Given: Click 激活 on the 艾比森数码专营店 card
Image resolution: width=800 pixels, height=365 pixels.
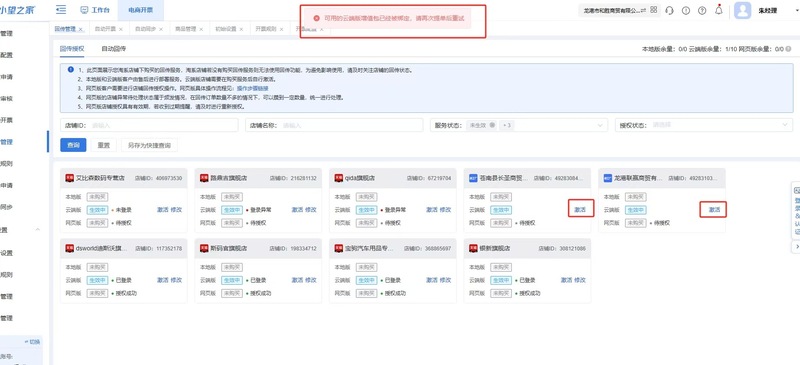Looking at the screenshot, I should pos(162,210).
